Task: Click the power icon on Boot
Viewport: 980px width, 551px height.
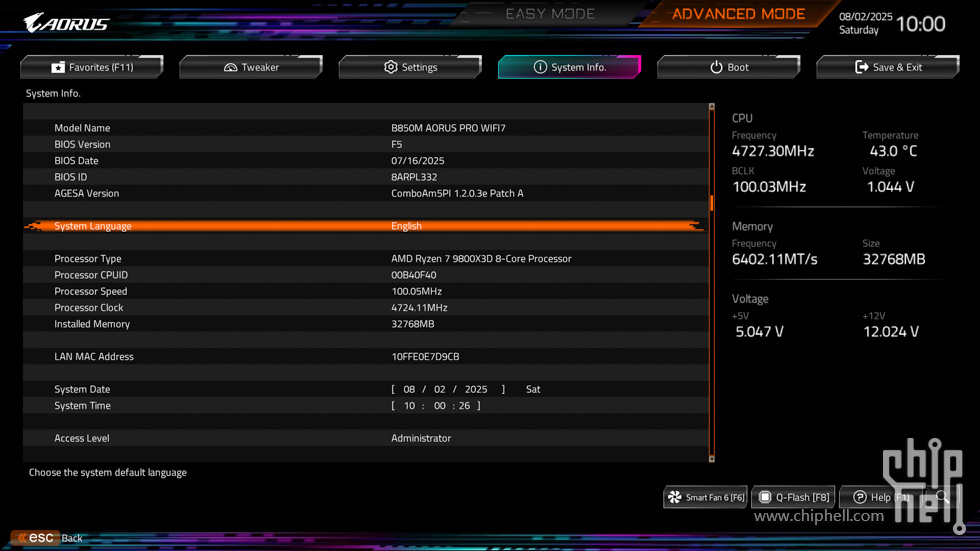Action: pyautogui.click(x=716, y=67)
